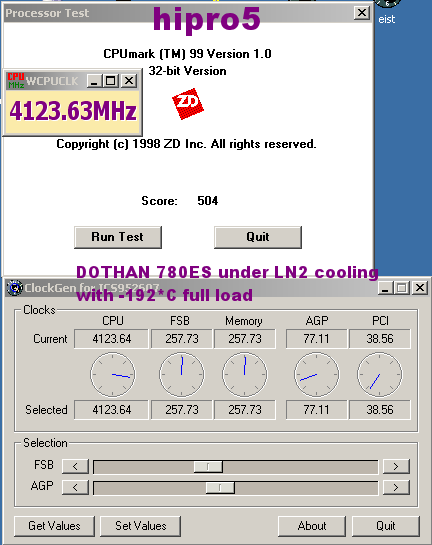Click the copyright 1998 ZD Inc. text
This screenshot has height=545, width=432.
pos(187,144)
